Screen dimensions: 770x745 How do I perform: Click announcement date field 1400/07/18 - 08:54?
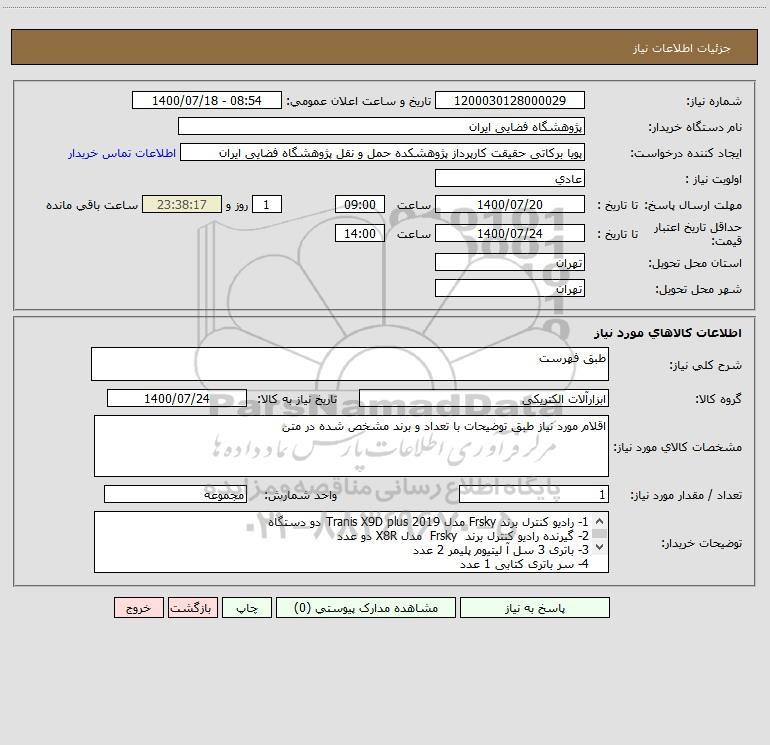point(207,101)
